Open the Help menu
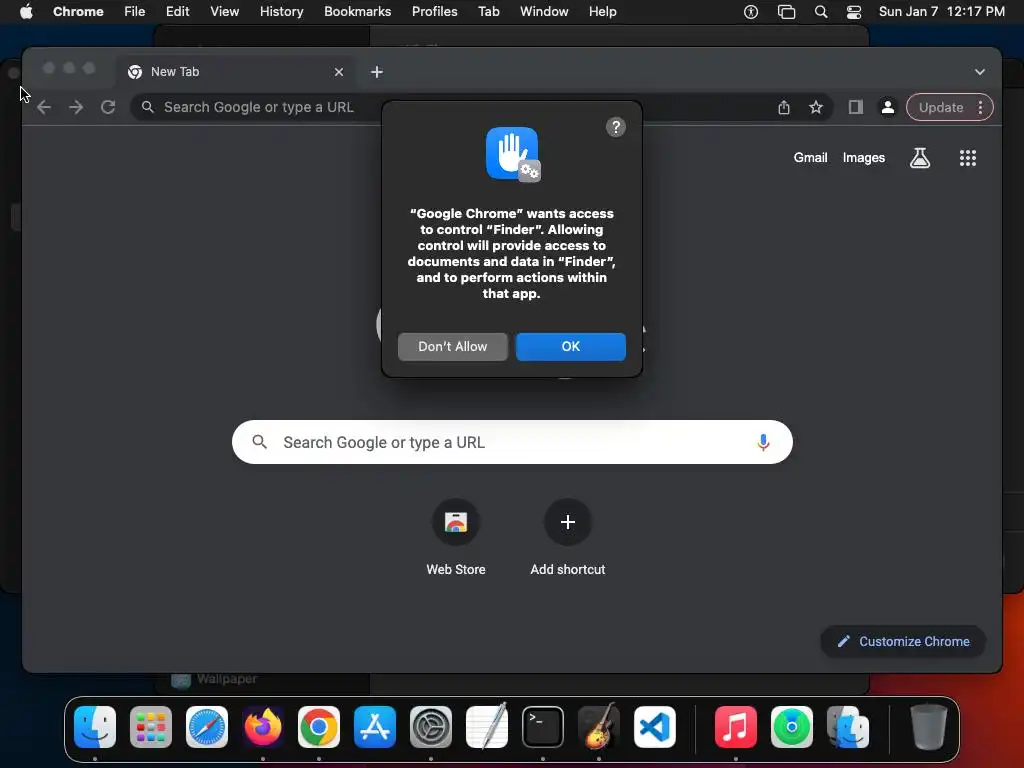 pos(602,11)
